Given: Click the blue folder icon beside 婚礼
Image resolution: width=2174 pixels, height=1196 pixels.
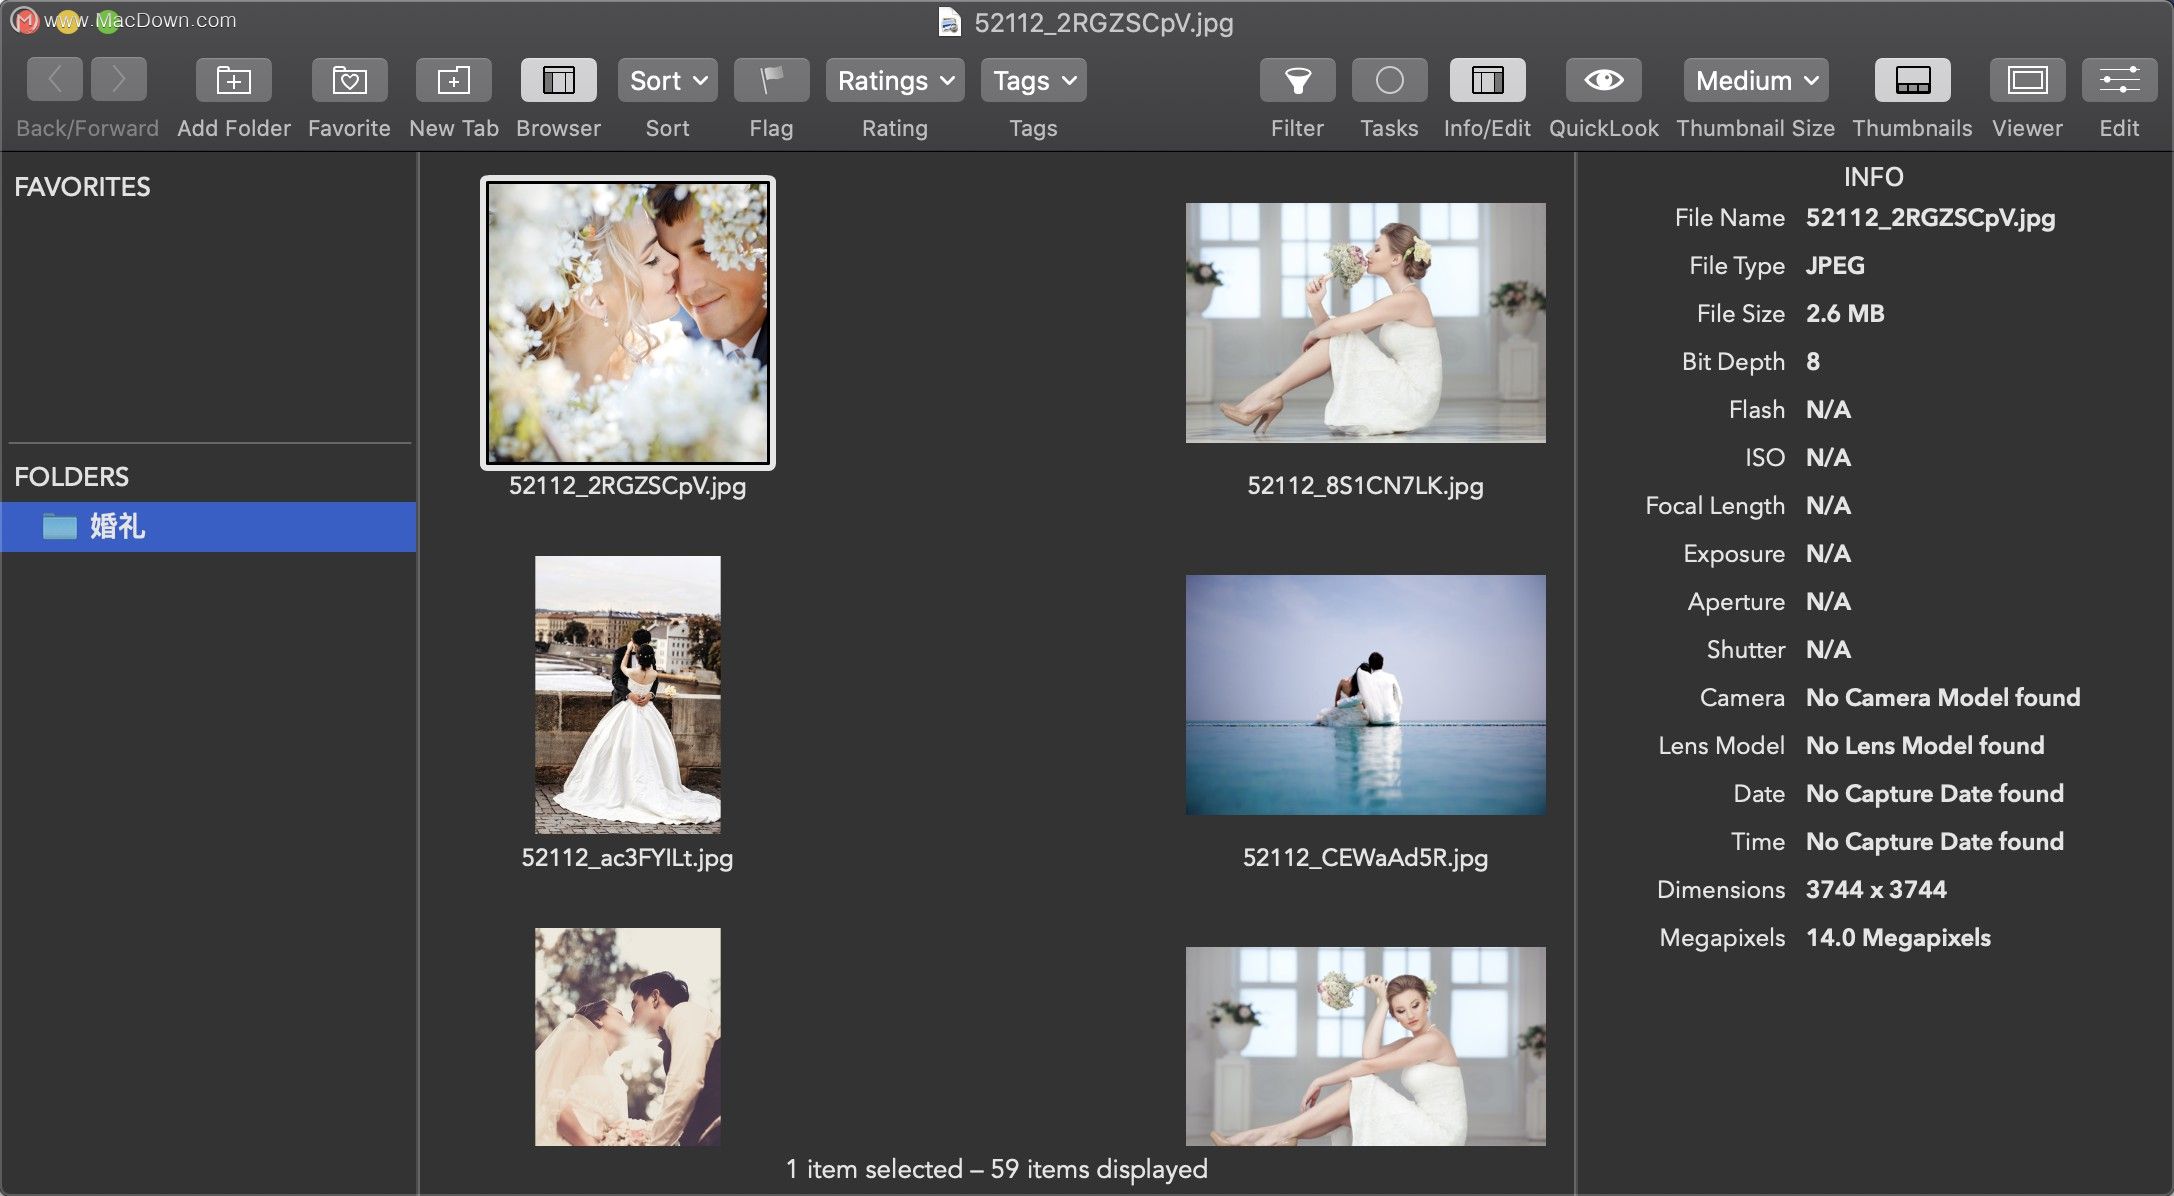Looking at the screenshot, I should [x=60, y=526].
